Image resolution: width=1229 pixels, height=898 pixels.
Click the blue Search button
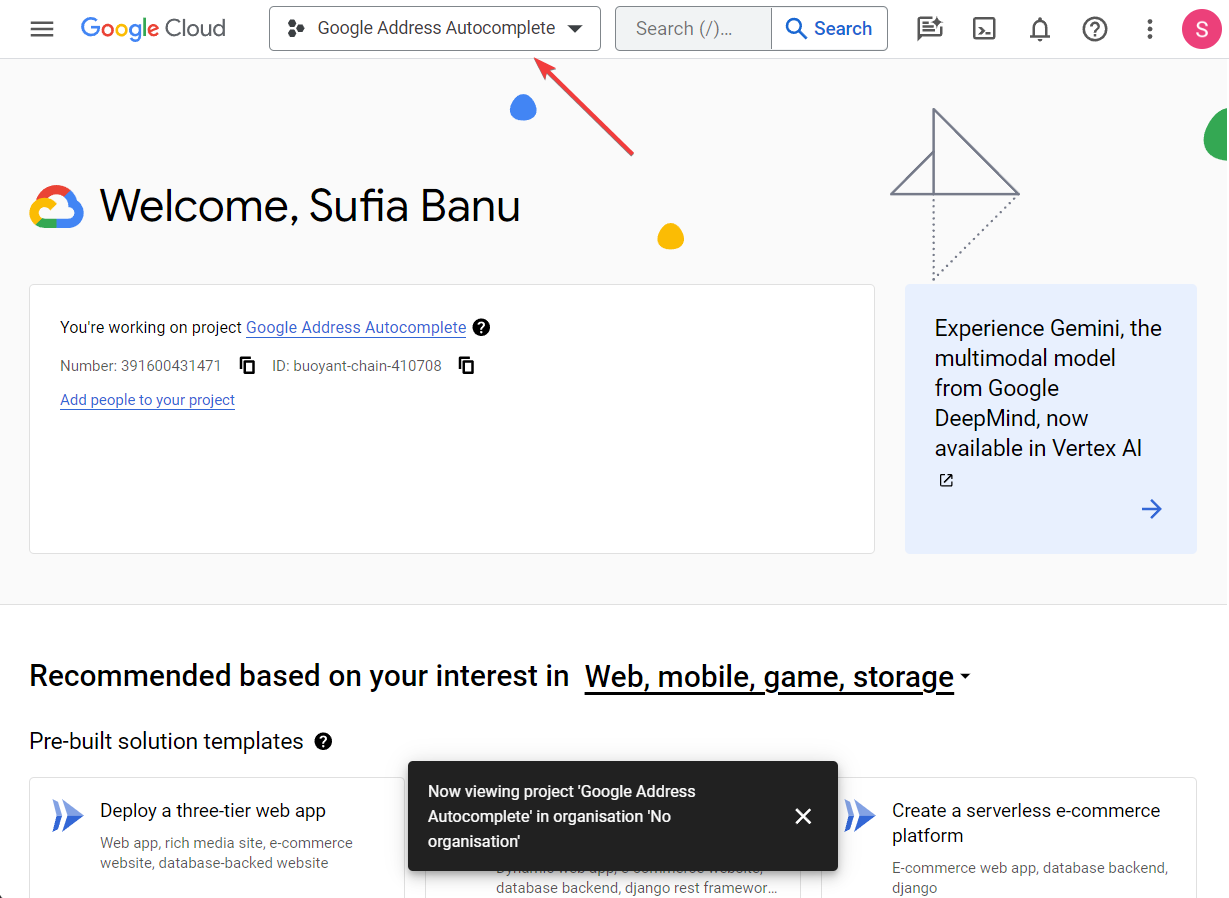coord(829,29)
